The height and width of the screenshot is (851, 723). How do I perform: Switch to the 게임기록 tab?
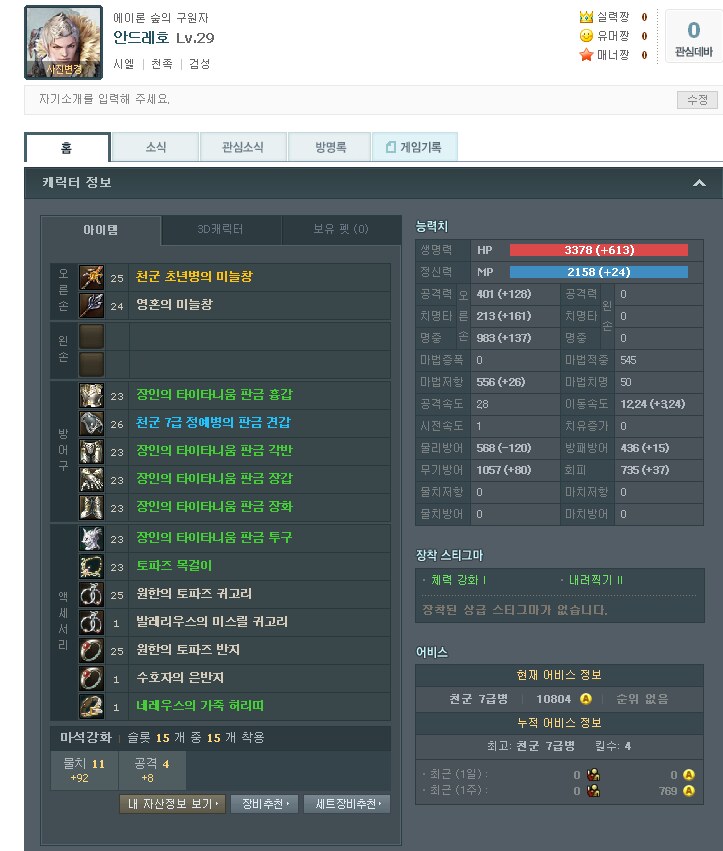coord(415,147)
